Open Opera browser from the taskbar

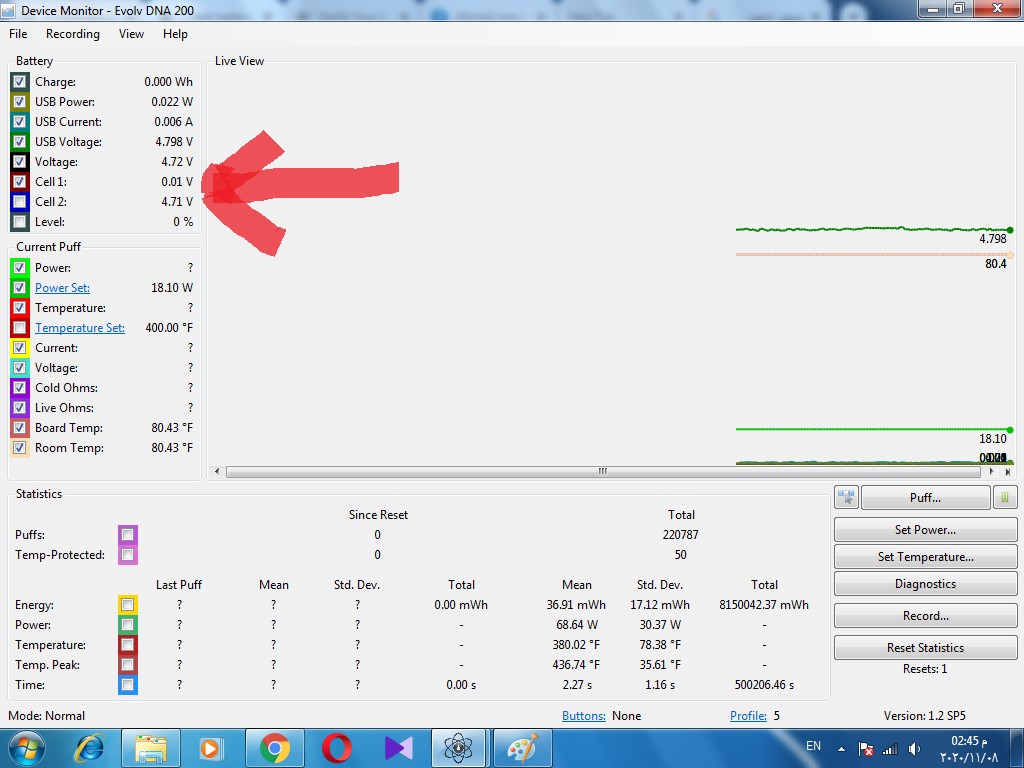coord(336,747)
